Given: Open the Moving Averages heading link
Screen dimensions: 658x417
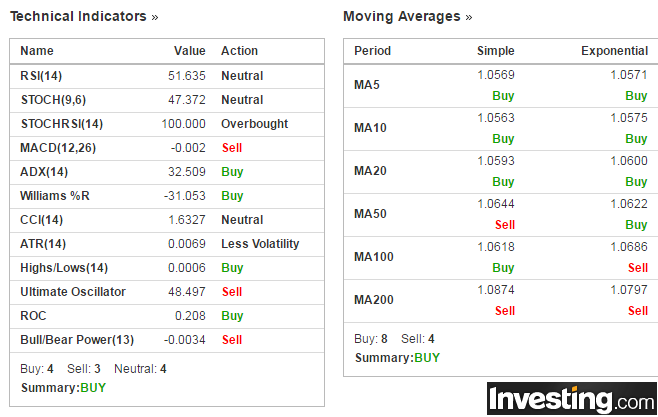Looking at the screenshot, I should 402,16.
